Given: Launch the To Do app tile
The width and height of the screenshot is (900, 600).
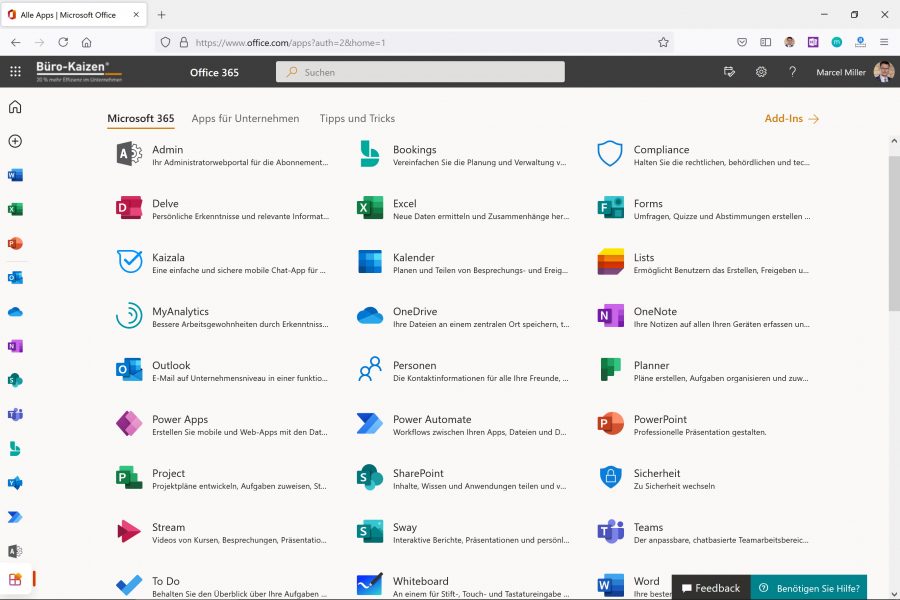Looking at the screenshot, I should 224,586.
